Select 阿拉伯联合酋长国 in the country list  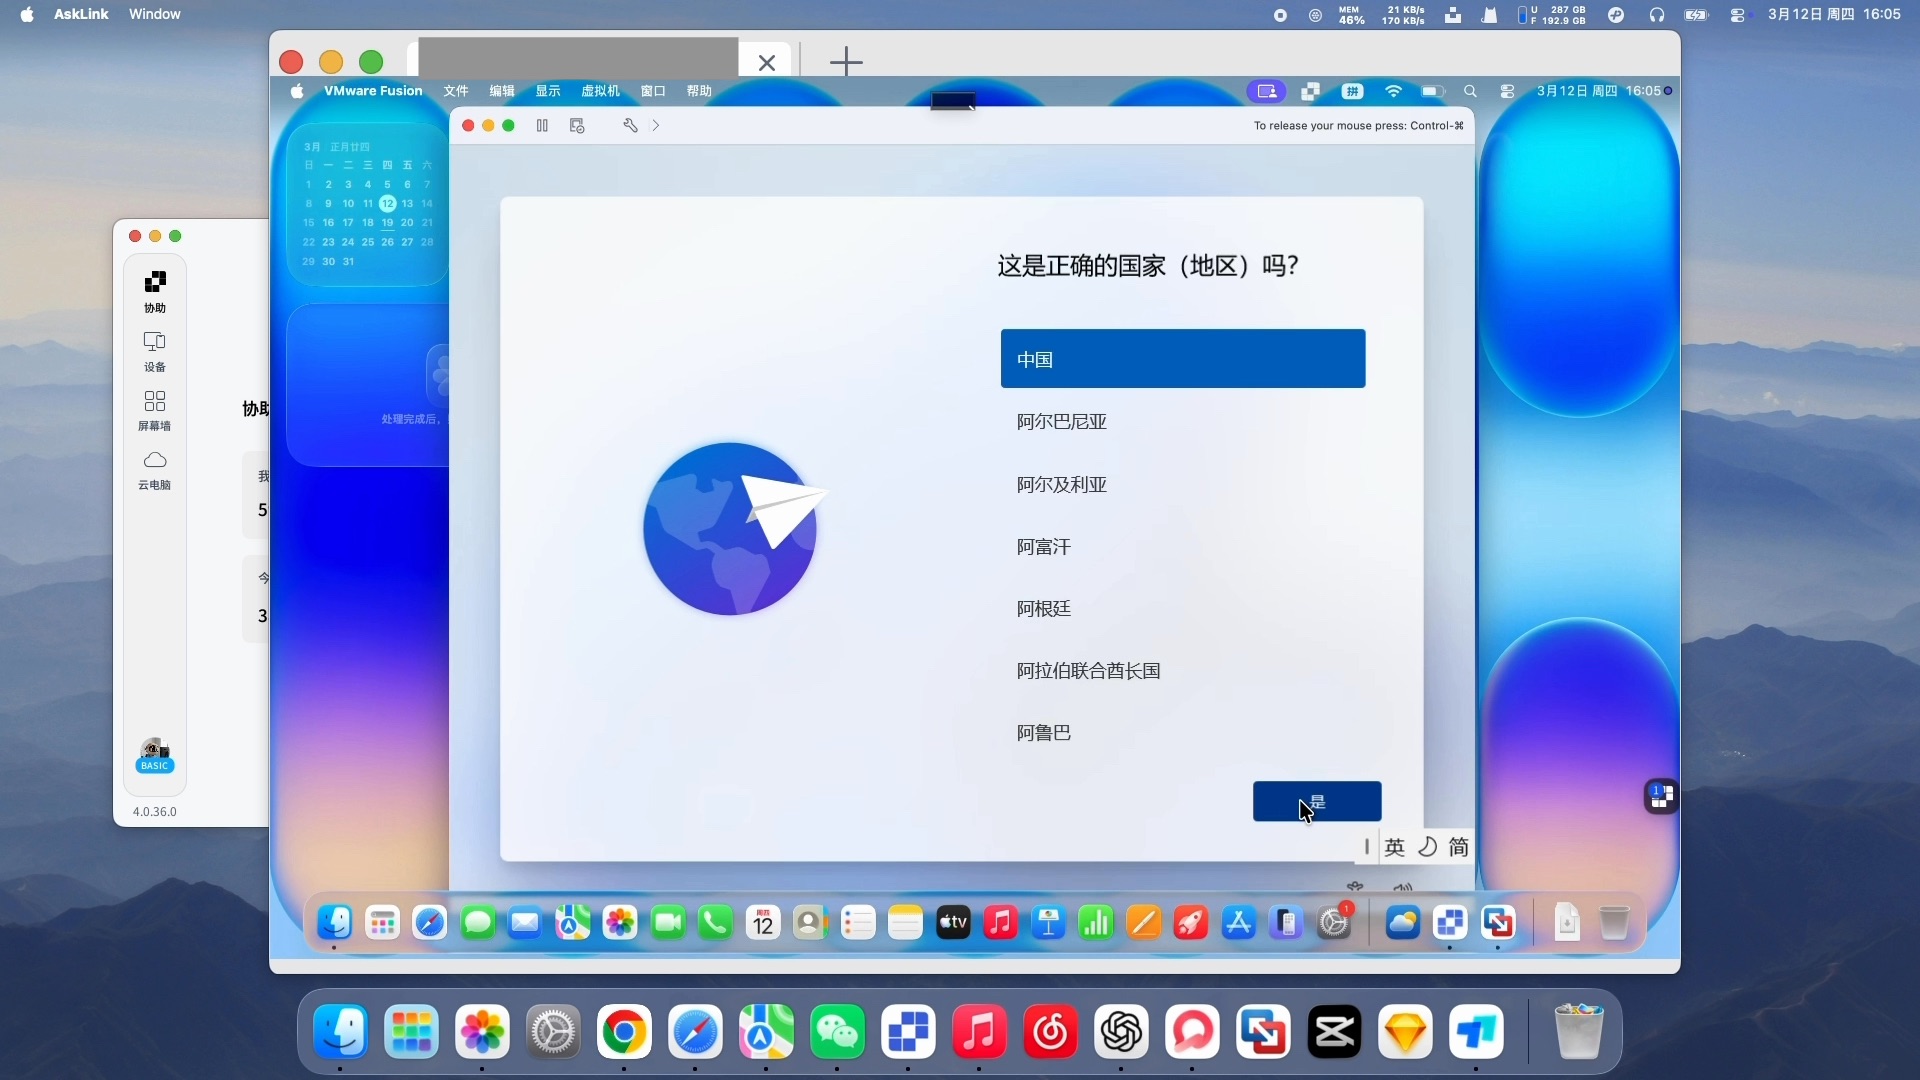(1183, 671)
